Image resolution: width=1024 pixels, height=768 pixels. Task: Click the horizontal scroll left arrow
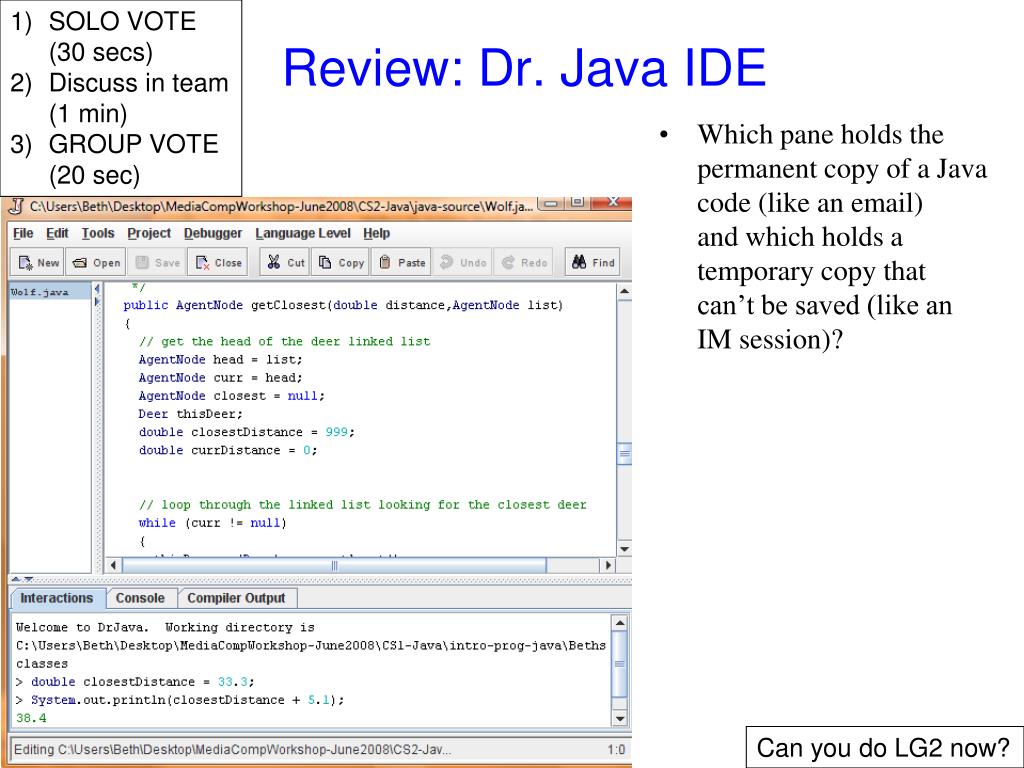pos(113,565)
